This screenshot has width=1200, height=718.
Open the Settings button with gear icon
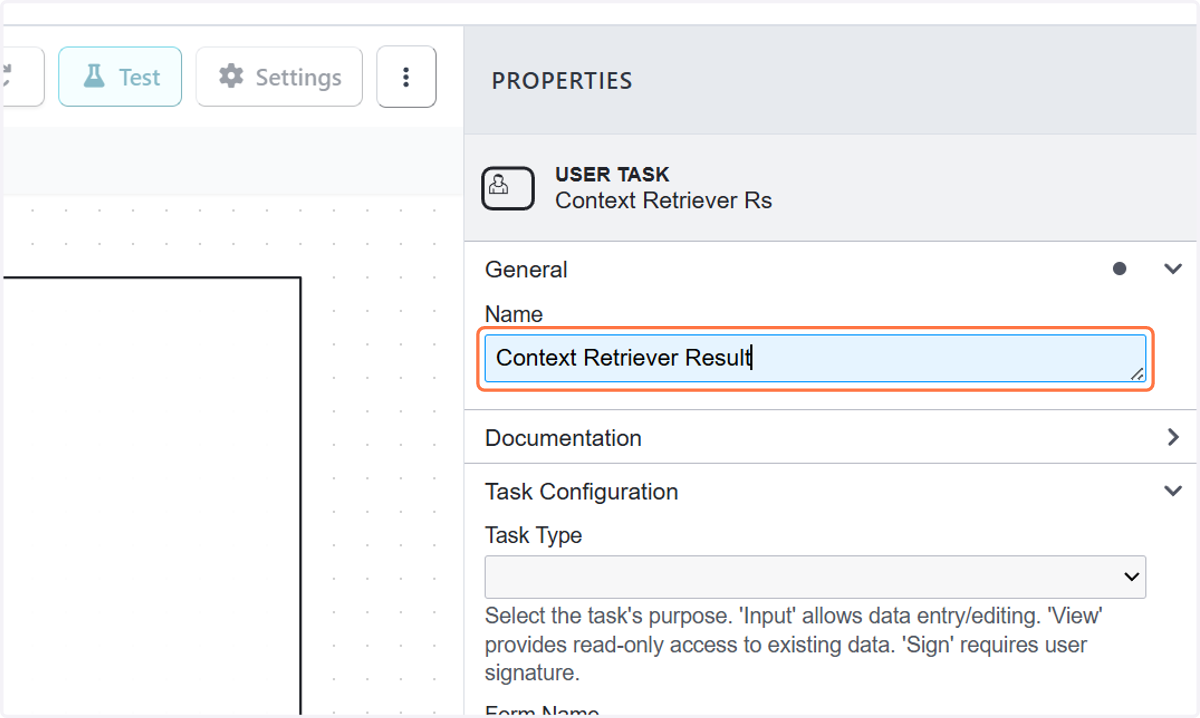click(x=279, y=77)
